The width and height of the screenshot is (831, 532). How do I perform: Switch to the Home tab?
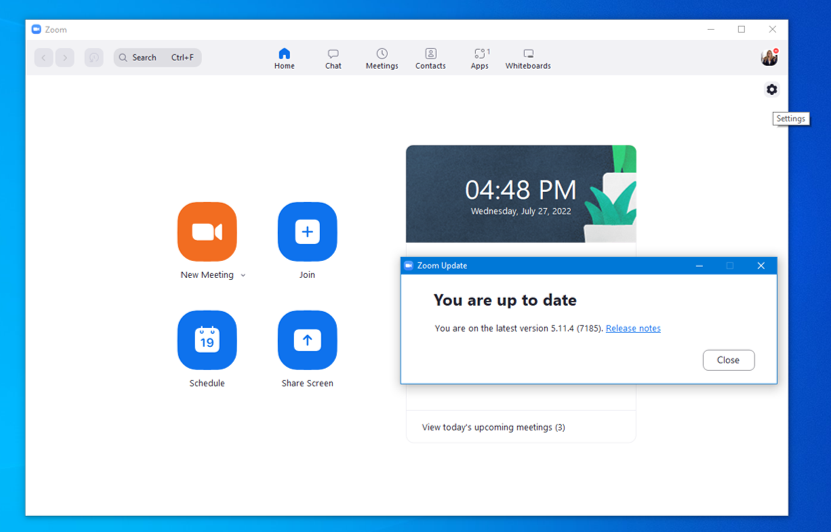click(284, 58)
